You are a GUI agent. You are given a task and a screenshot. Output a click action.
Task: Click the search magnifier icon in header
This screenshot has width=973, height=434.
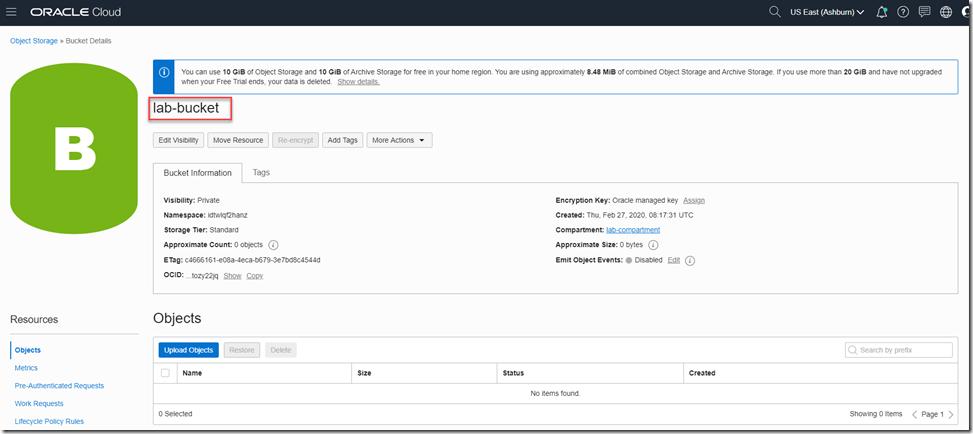[x=774, y=12]
